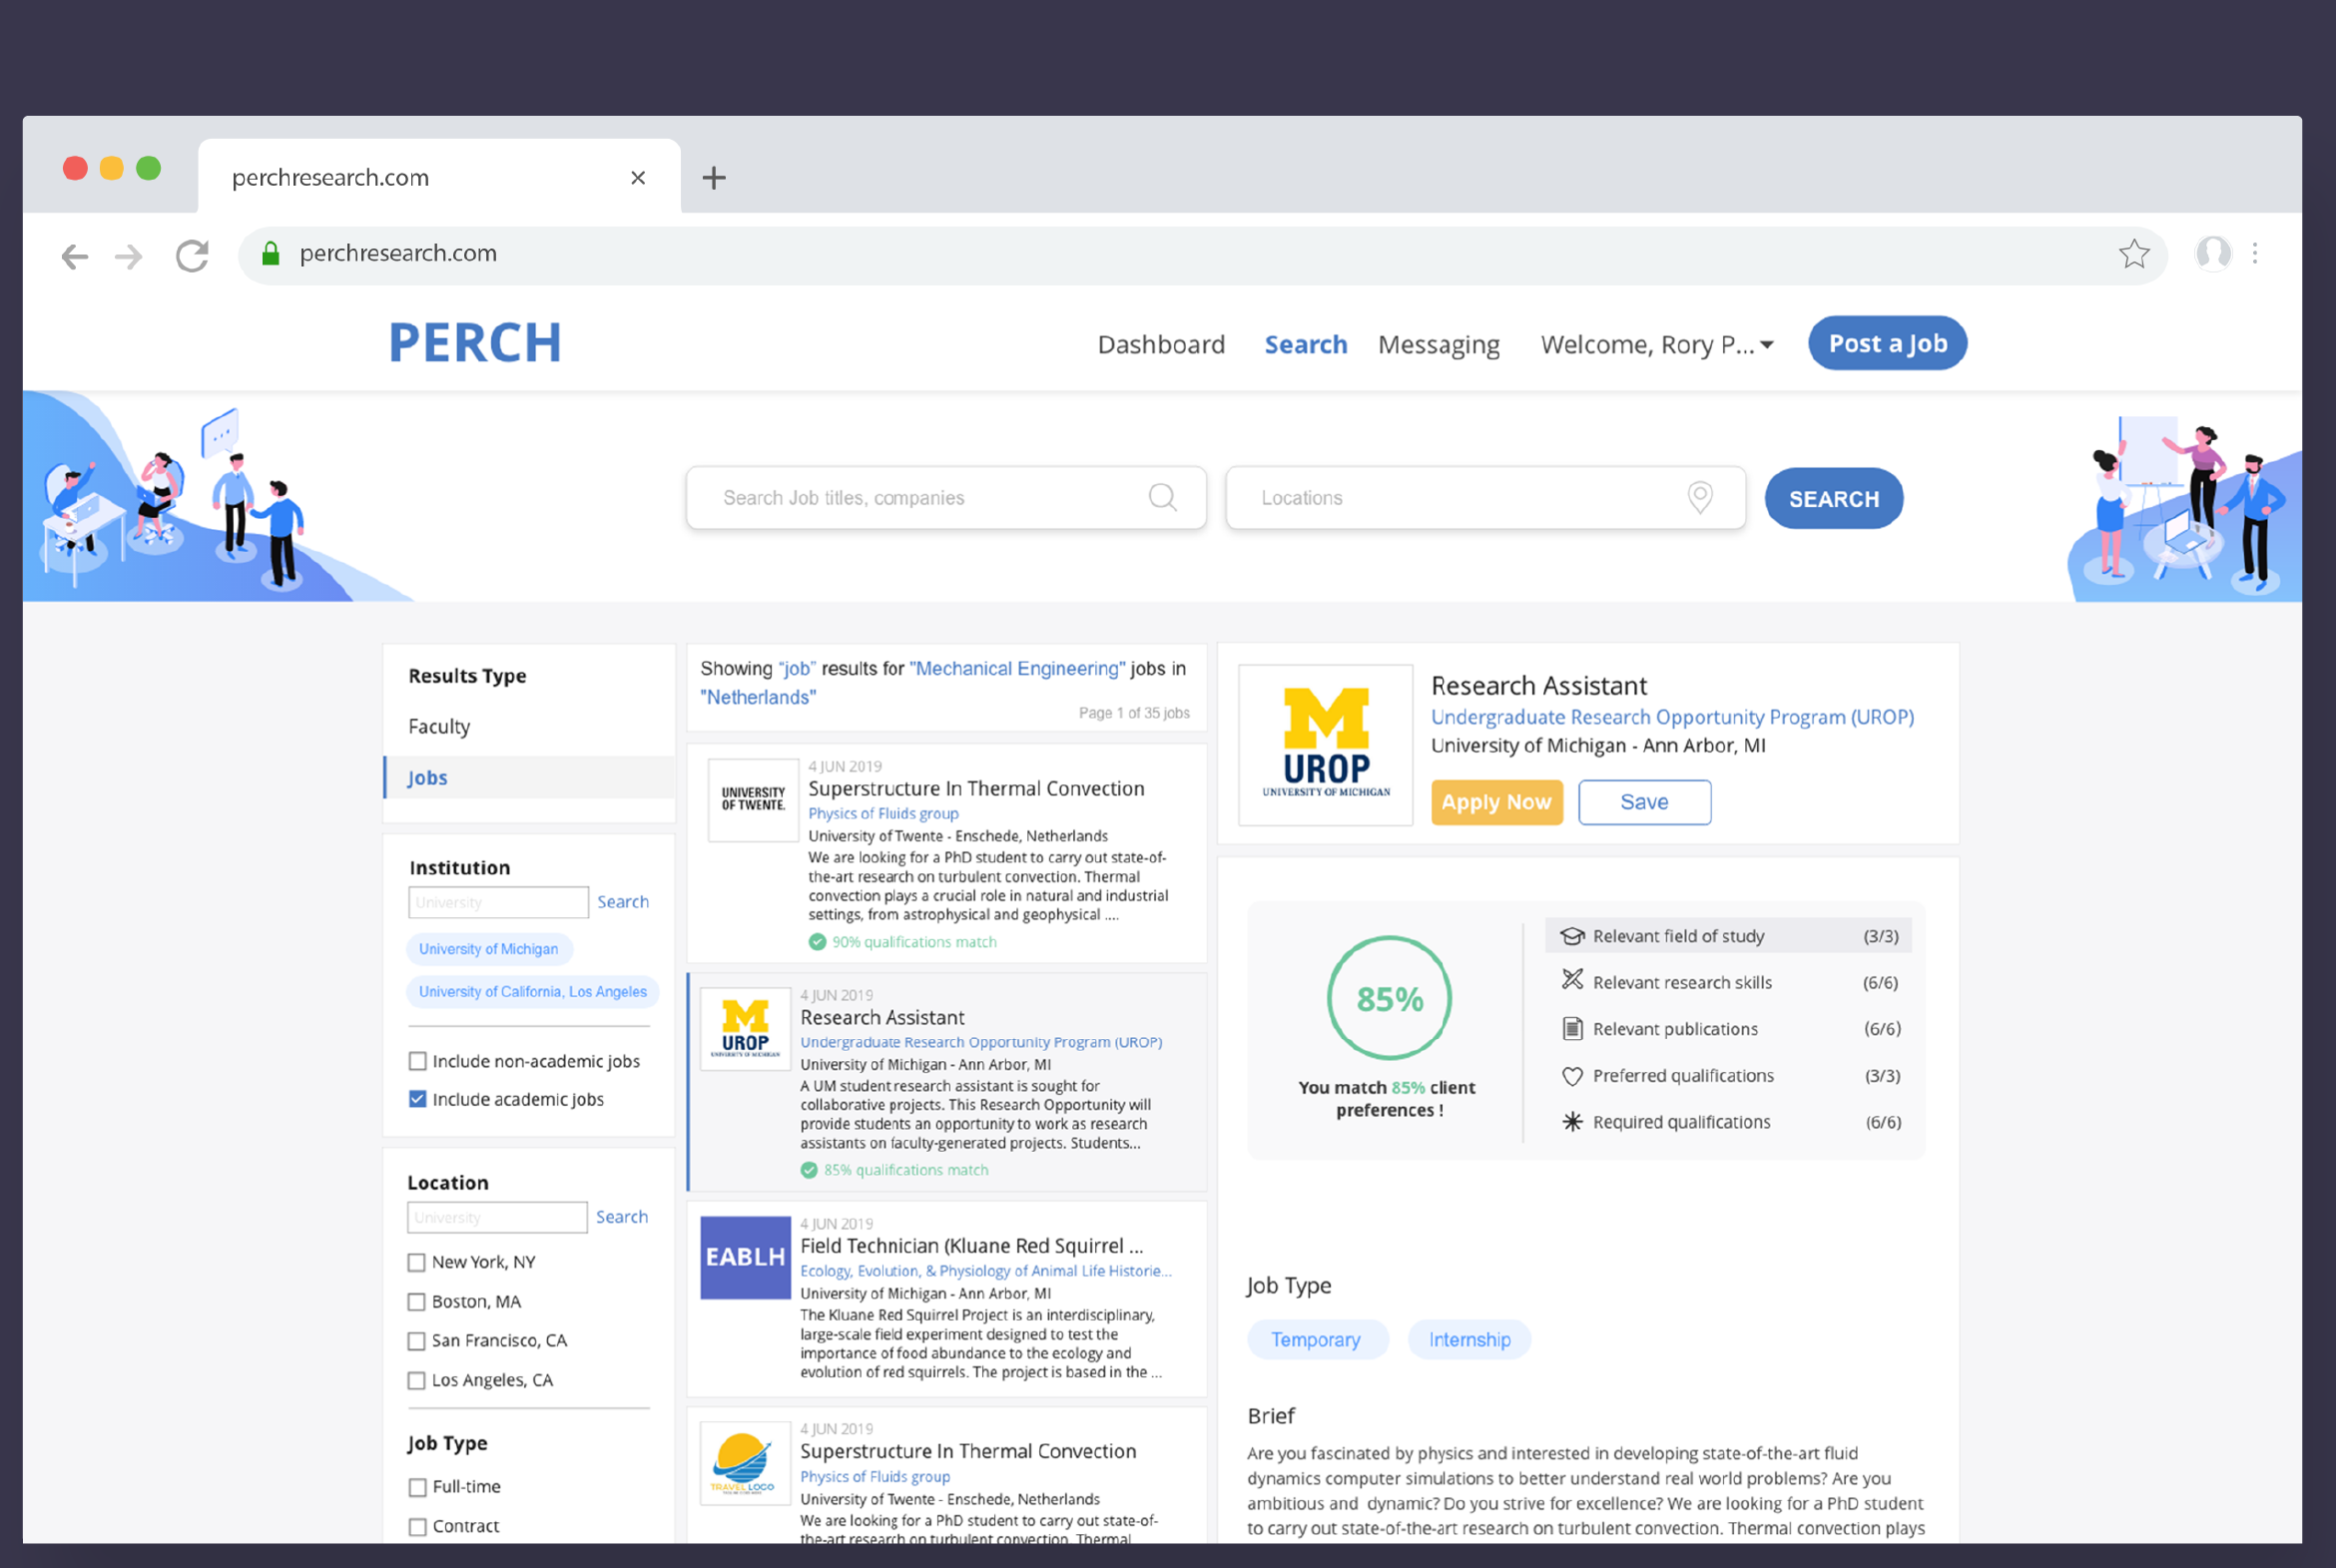Tick the Full-time job type checkbox
The height and width of the screenshot is (1568, 2336).
coord(418,1487)
